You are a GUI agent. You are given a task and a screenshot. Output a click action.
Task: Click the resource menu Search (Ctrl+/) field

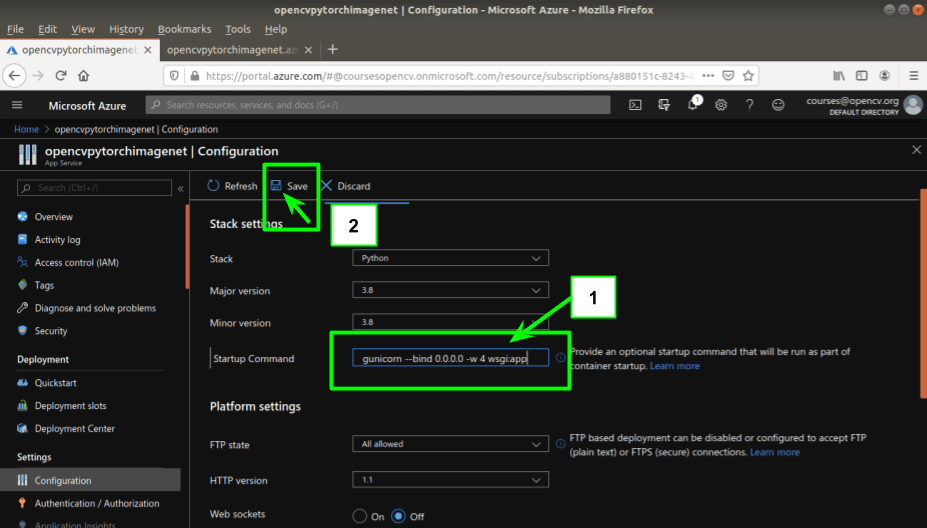[95, 188]
